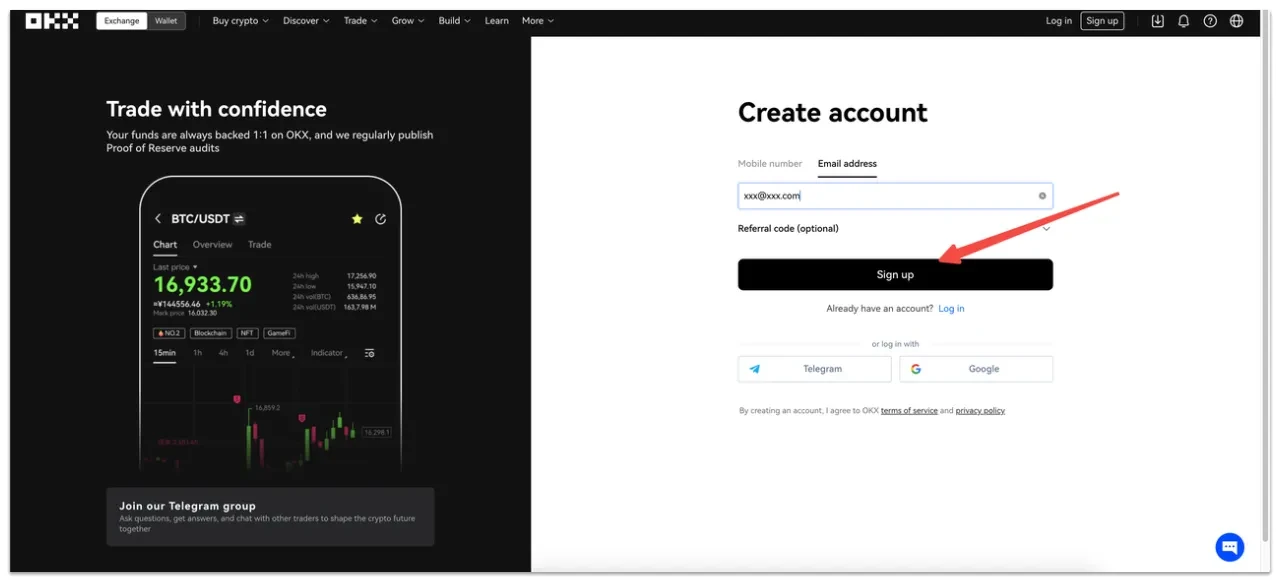Continue with Telegram
Viewport: 1280px width, 582px height.
814,369
